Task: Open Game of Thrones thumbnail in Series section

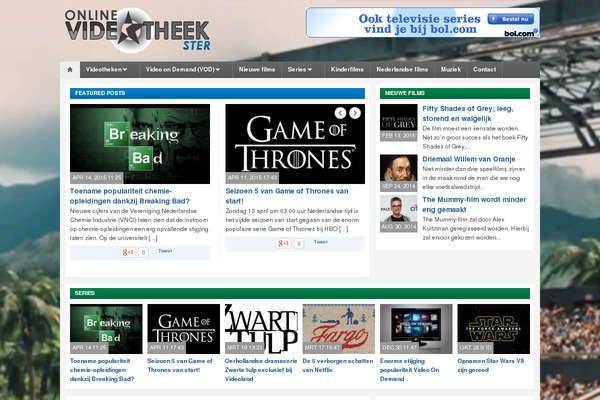Action: (x=183, y=329)
